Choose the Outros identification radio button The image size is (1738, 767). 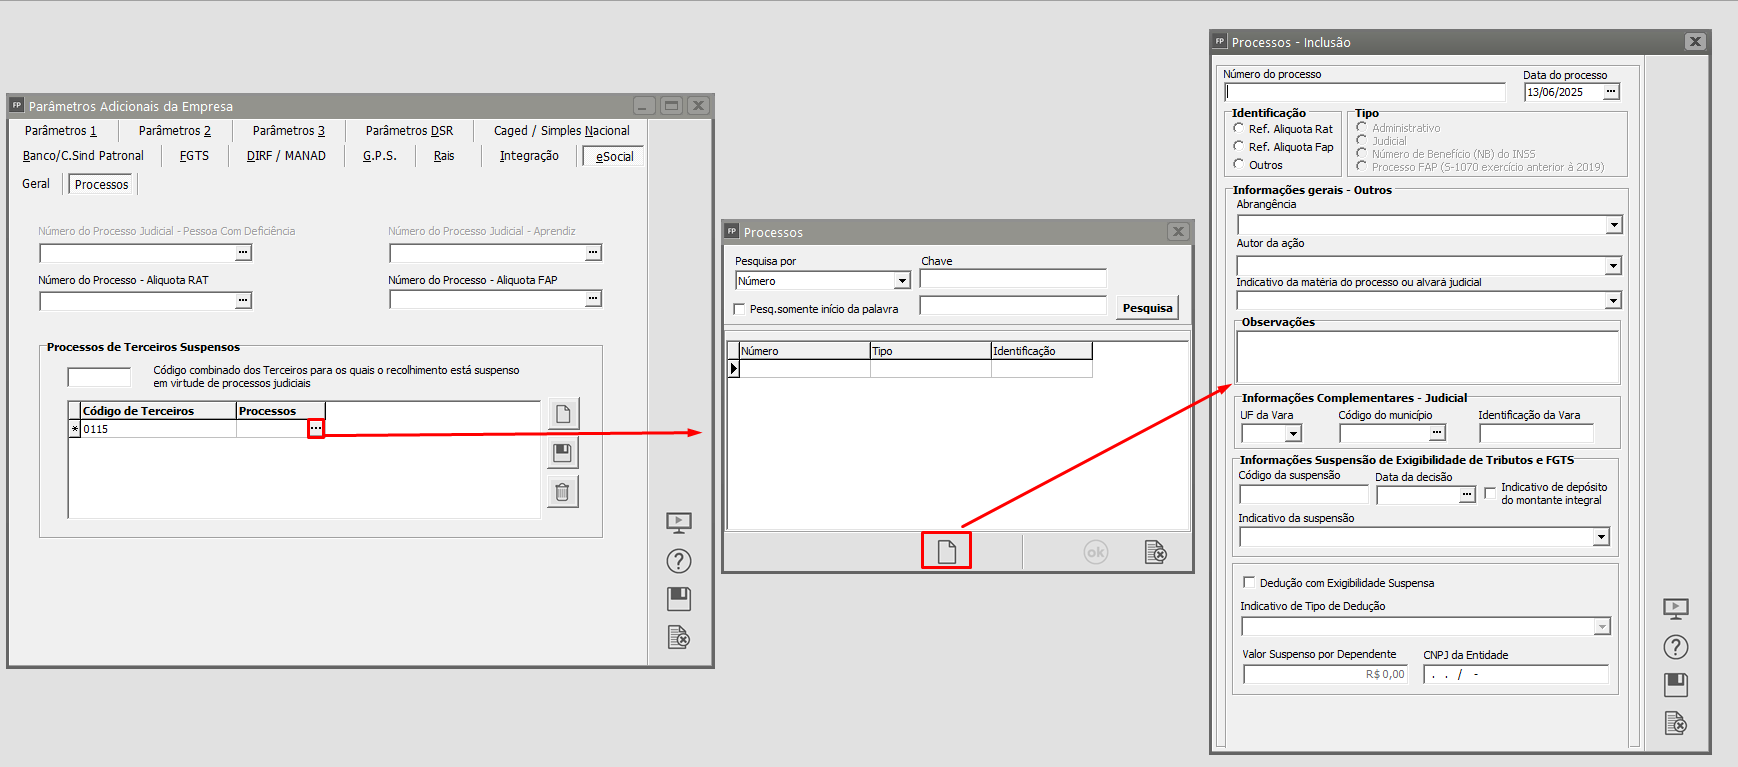click(x=1239, y=165)
